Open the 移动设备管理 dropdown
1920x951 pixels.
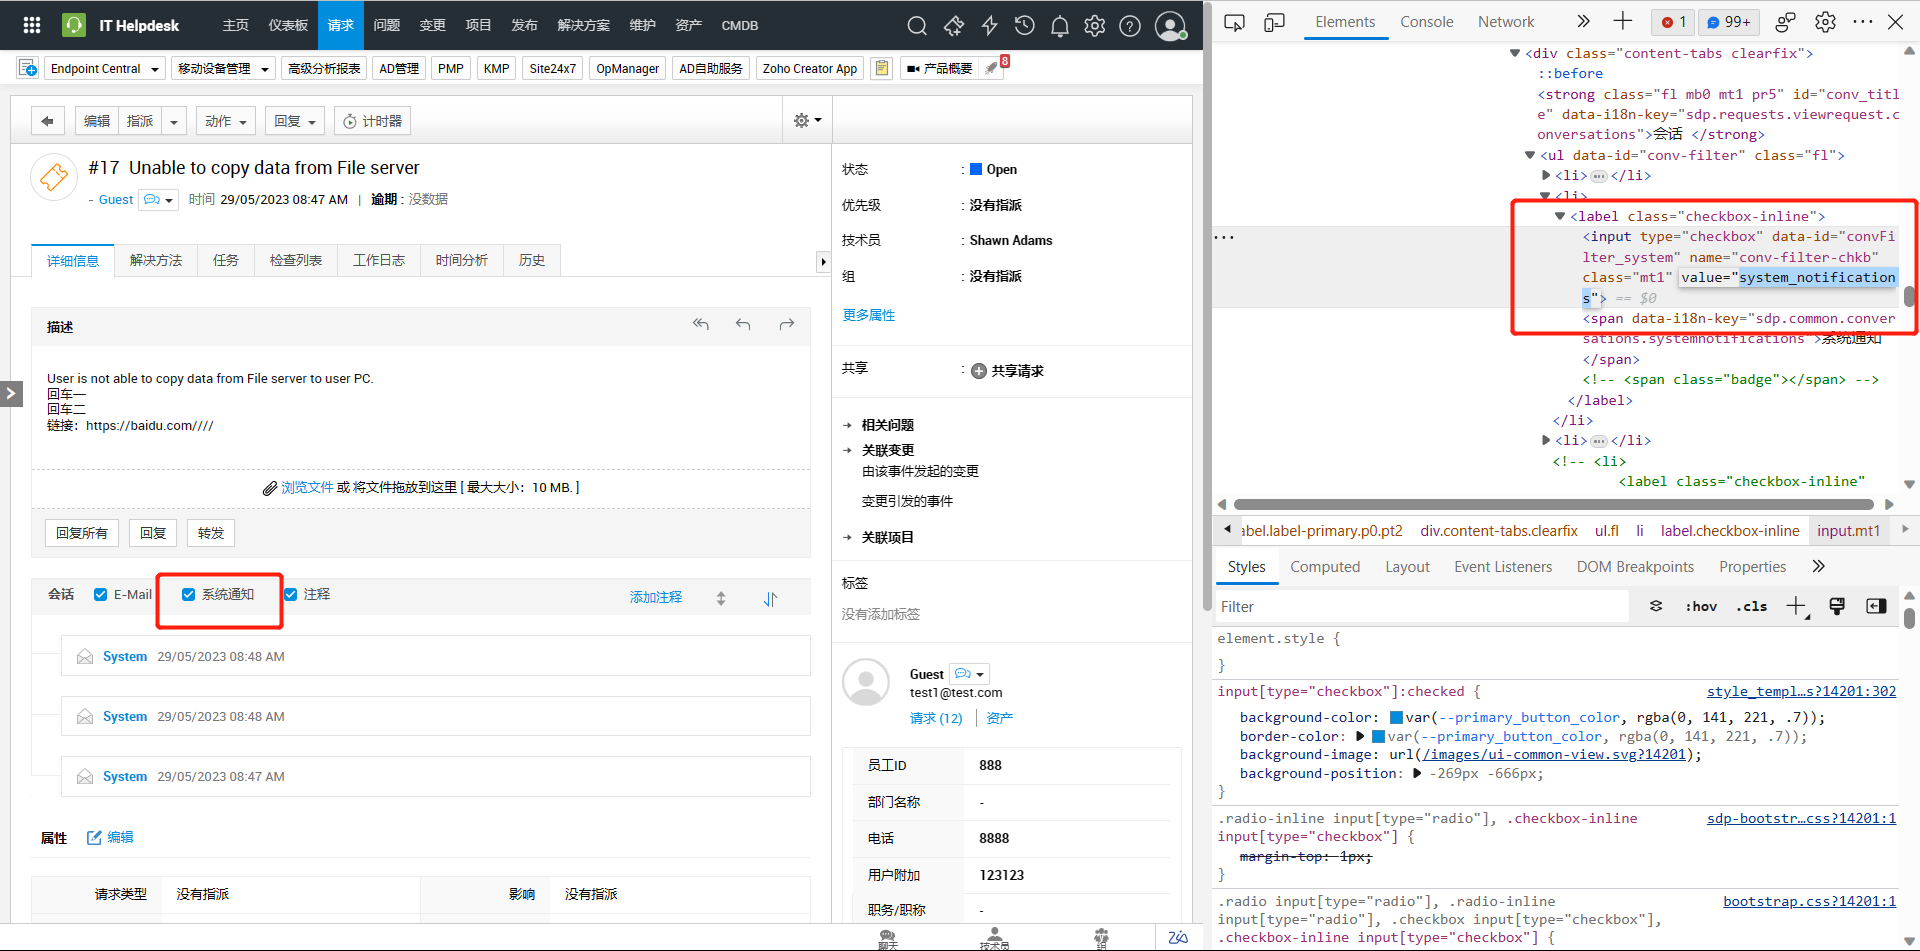pyautogui.click(x=223, y=68)
